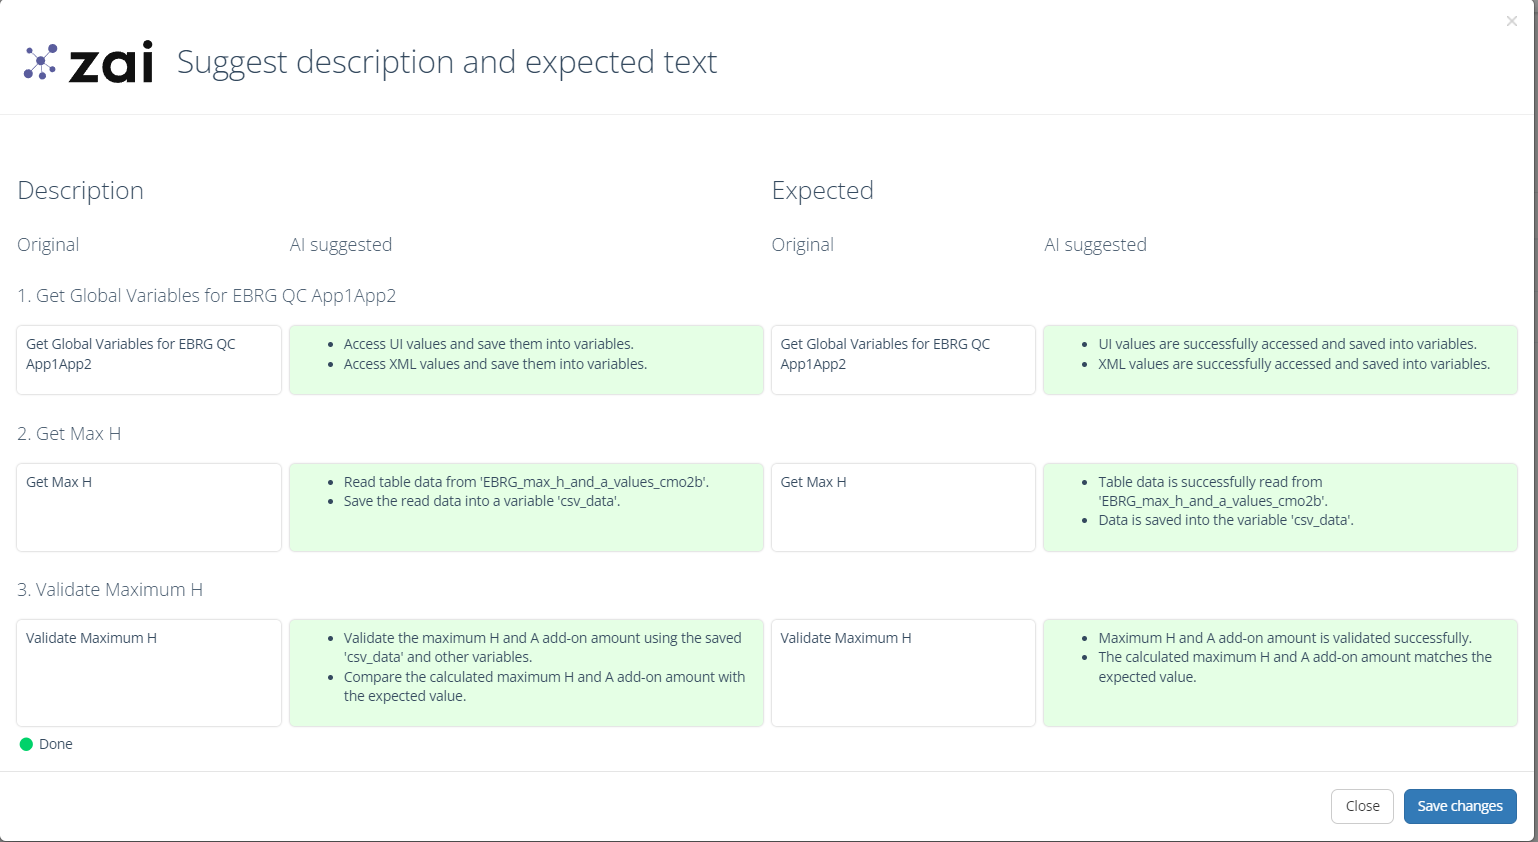Edit original Get Max H expected box
Image resolution: width=1538 pixels, height=842 pixels.
pyautogui.click(x=903, y=507)
